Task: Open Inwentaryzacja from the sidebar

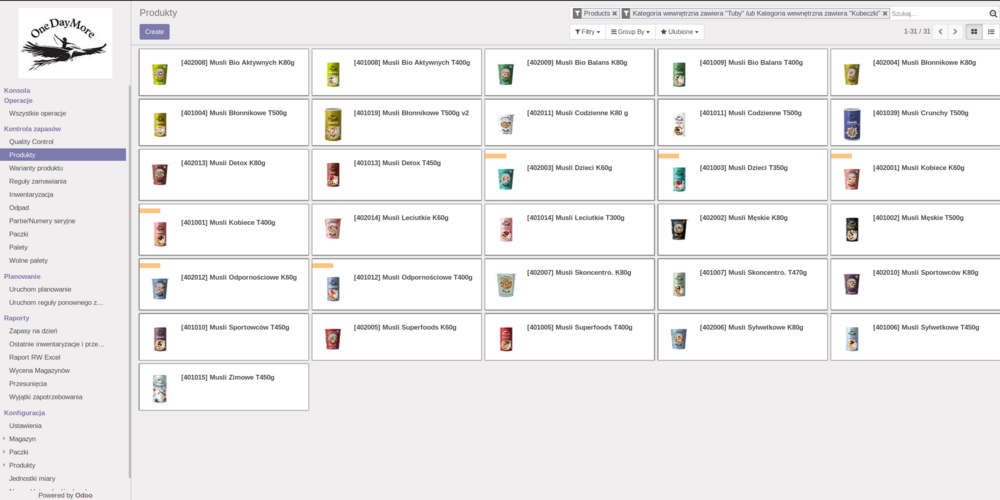Action: pyautogui.click(x=31, y=194)
